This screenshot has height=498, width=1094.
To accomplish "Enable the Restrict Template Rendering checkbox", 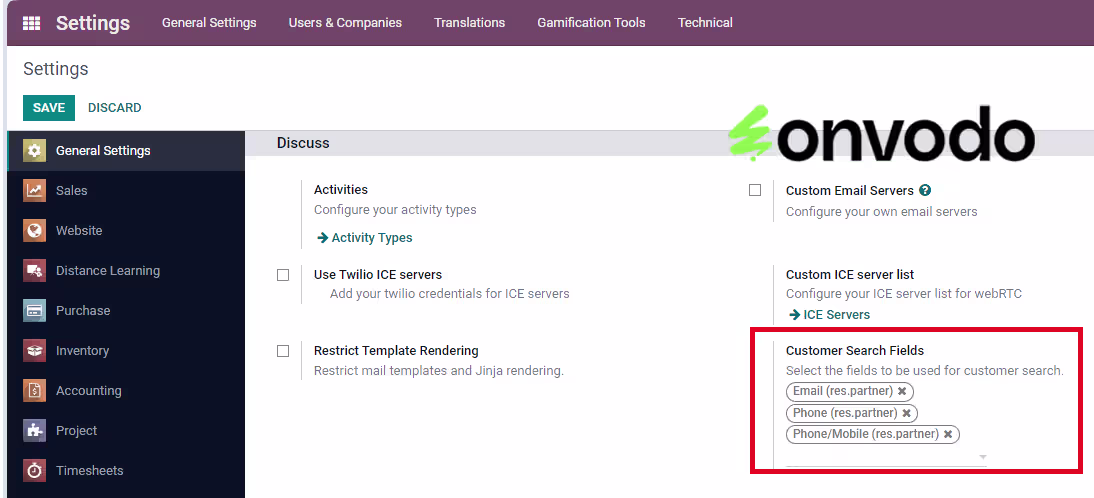I will point(283,351).
